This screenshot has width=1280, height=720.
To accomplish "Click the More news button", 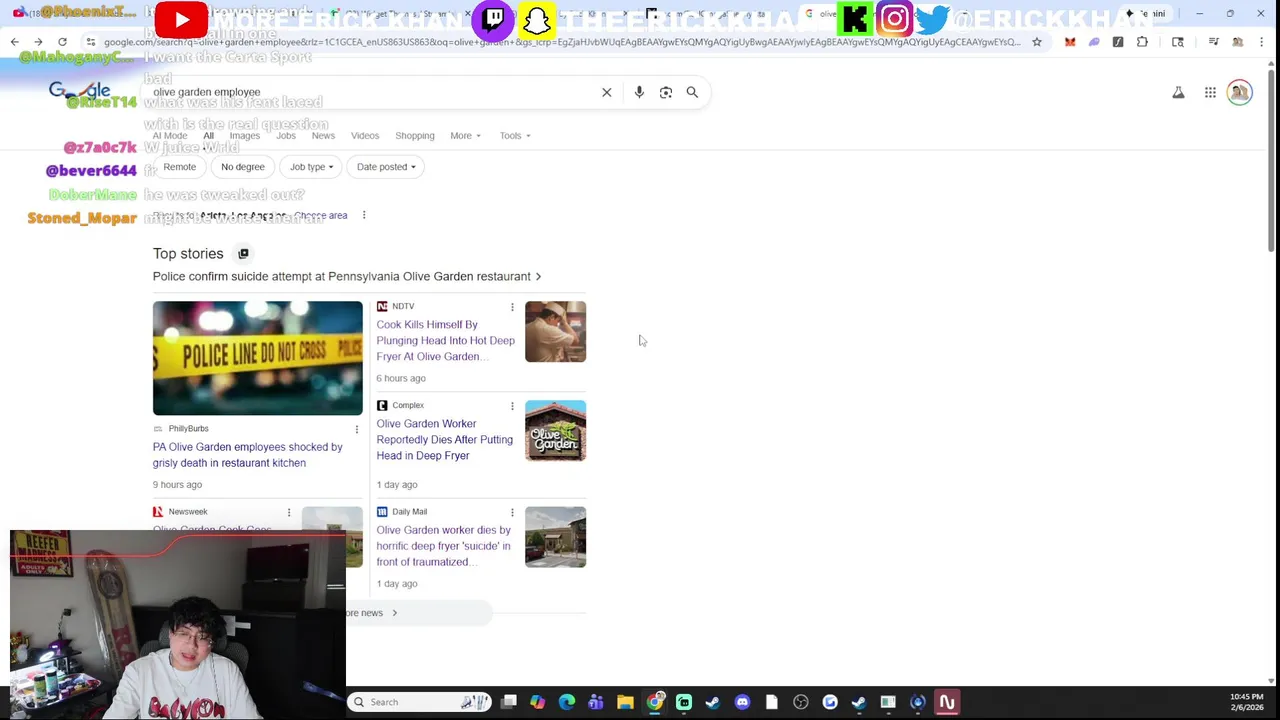I will coord(419,613).
